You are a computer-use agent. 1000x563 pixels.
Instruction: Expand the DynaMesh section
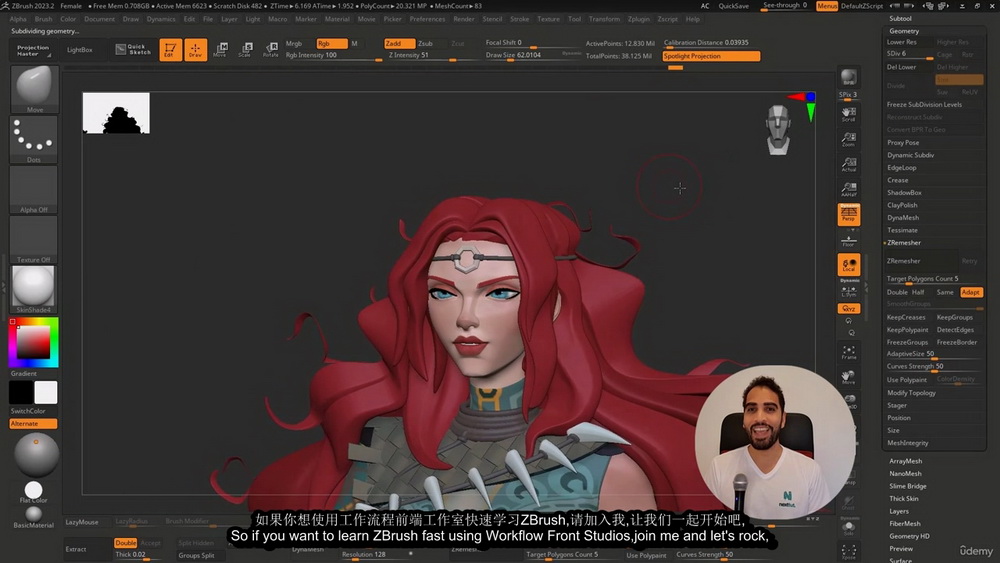pyautogui.click(x=903, y=217)
